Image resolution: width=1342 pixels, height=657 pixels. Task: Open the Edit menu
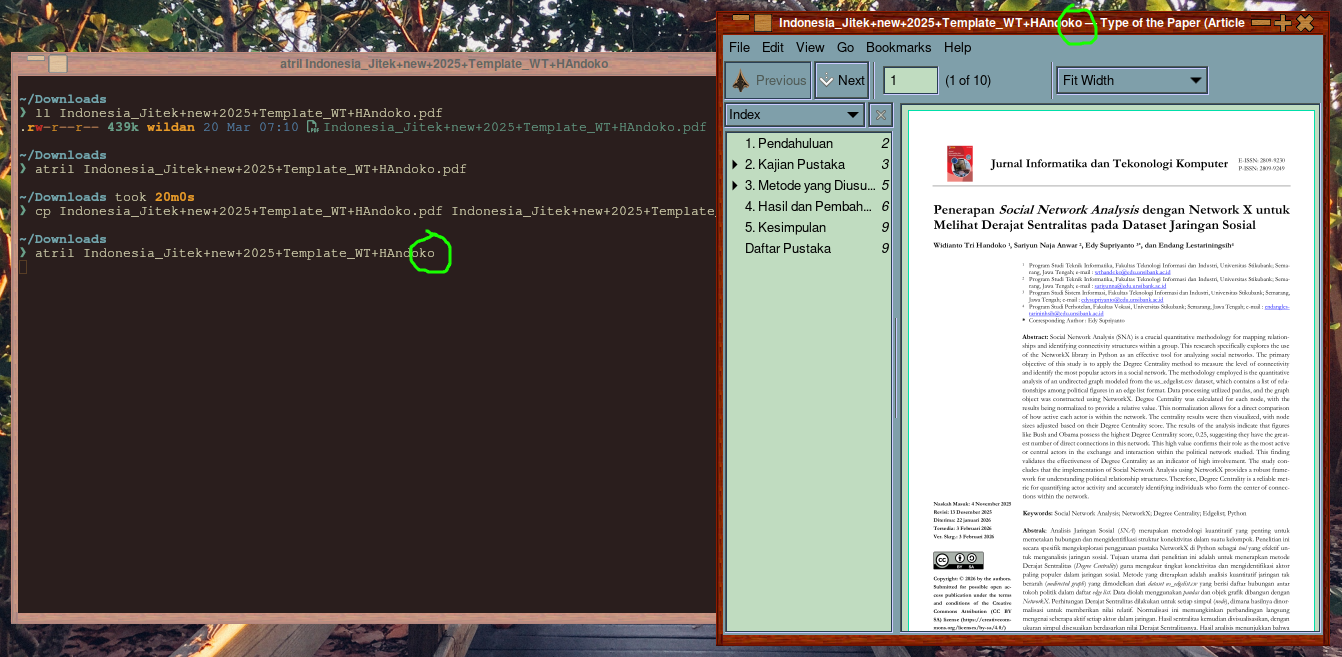[x=773, y=47]
